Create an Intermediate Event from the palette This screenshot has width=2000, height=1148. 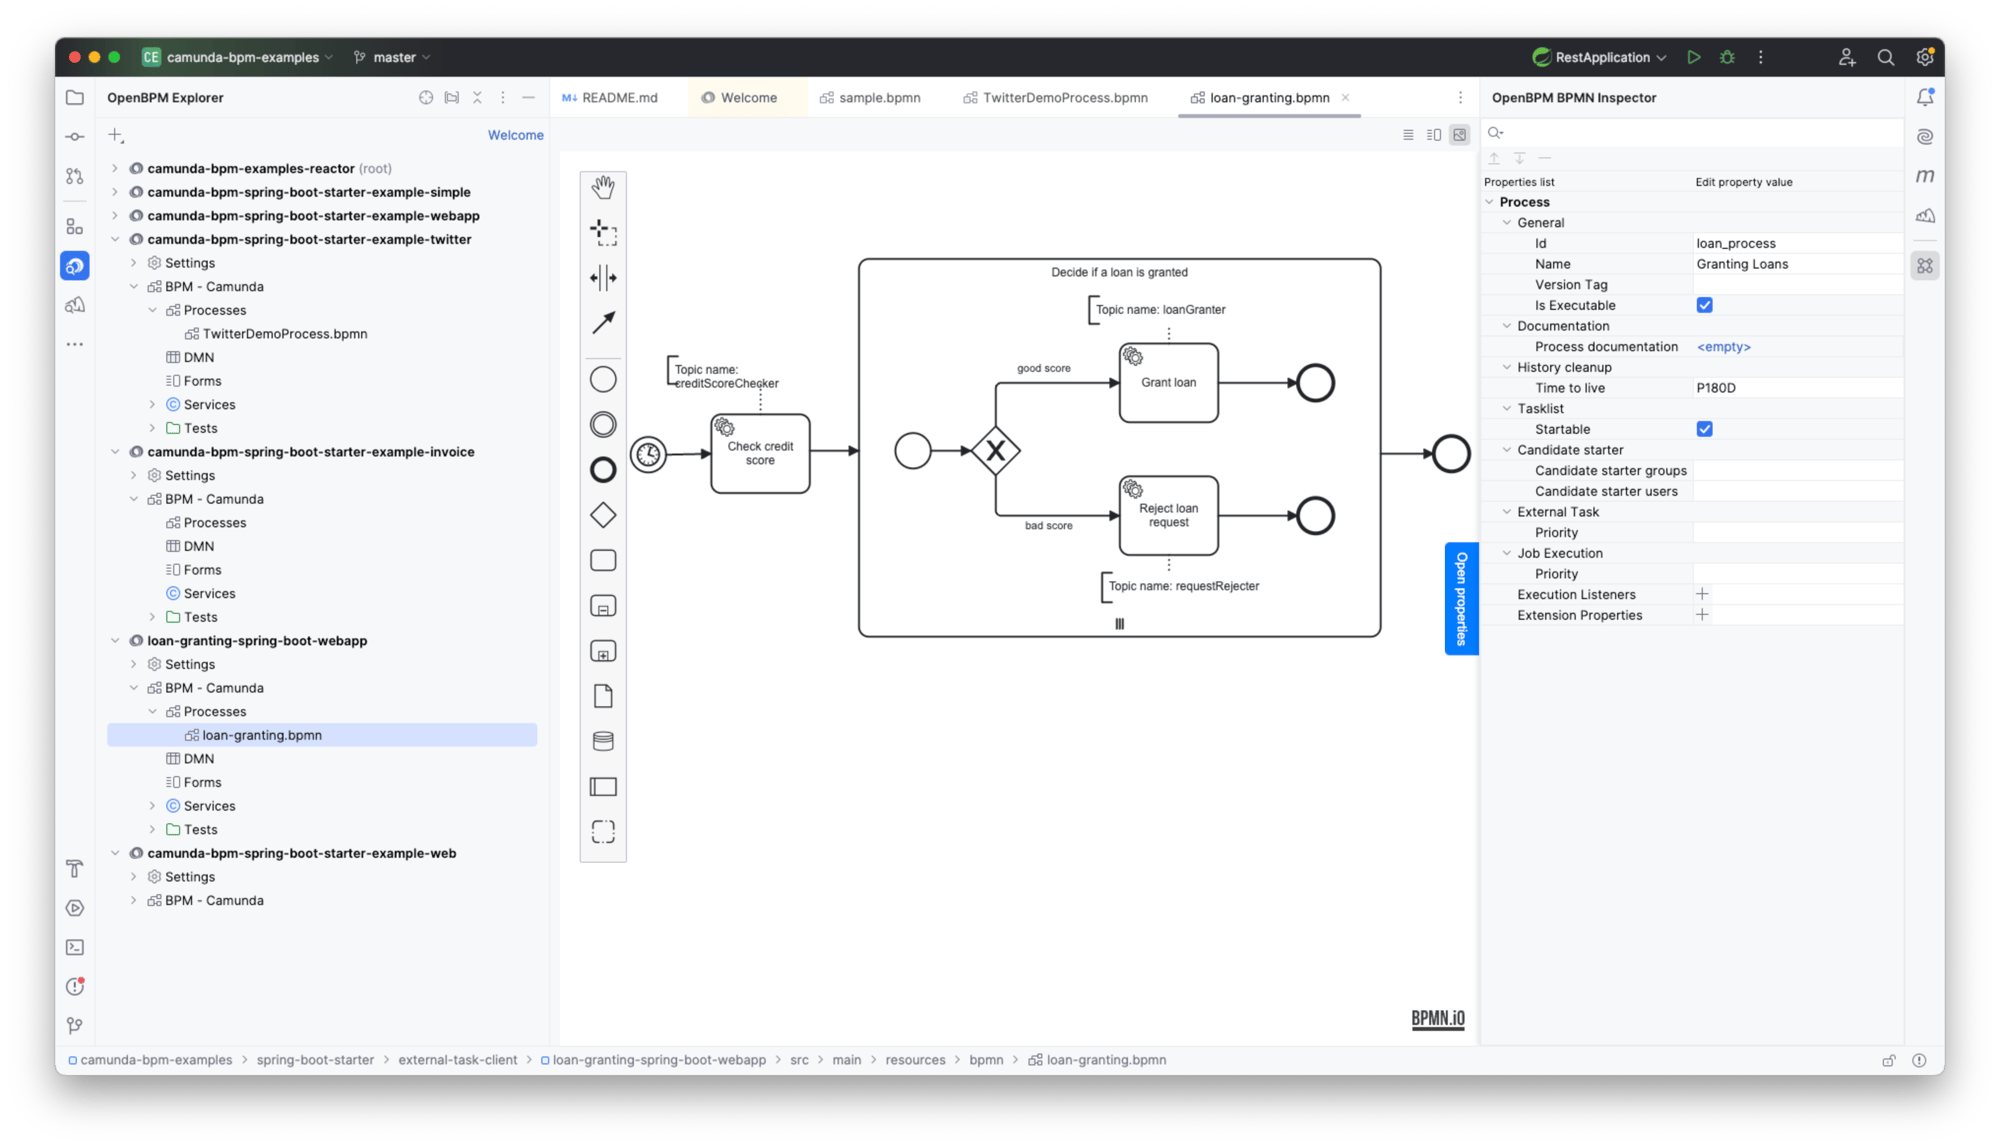click(603, 425)
